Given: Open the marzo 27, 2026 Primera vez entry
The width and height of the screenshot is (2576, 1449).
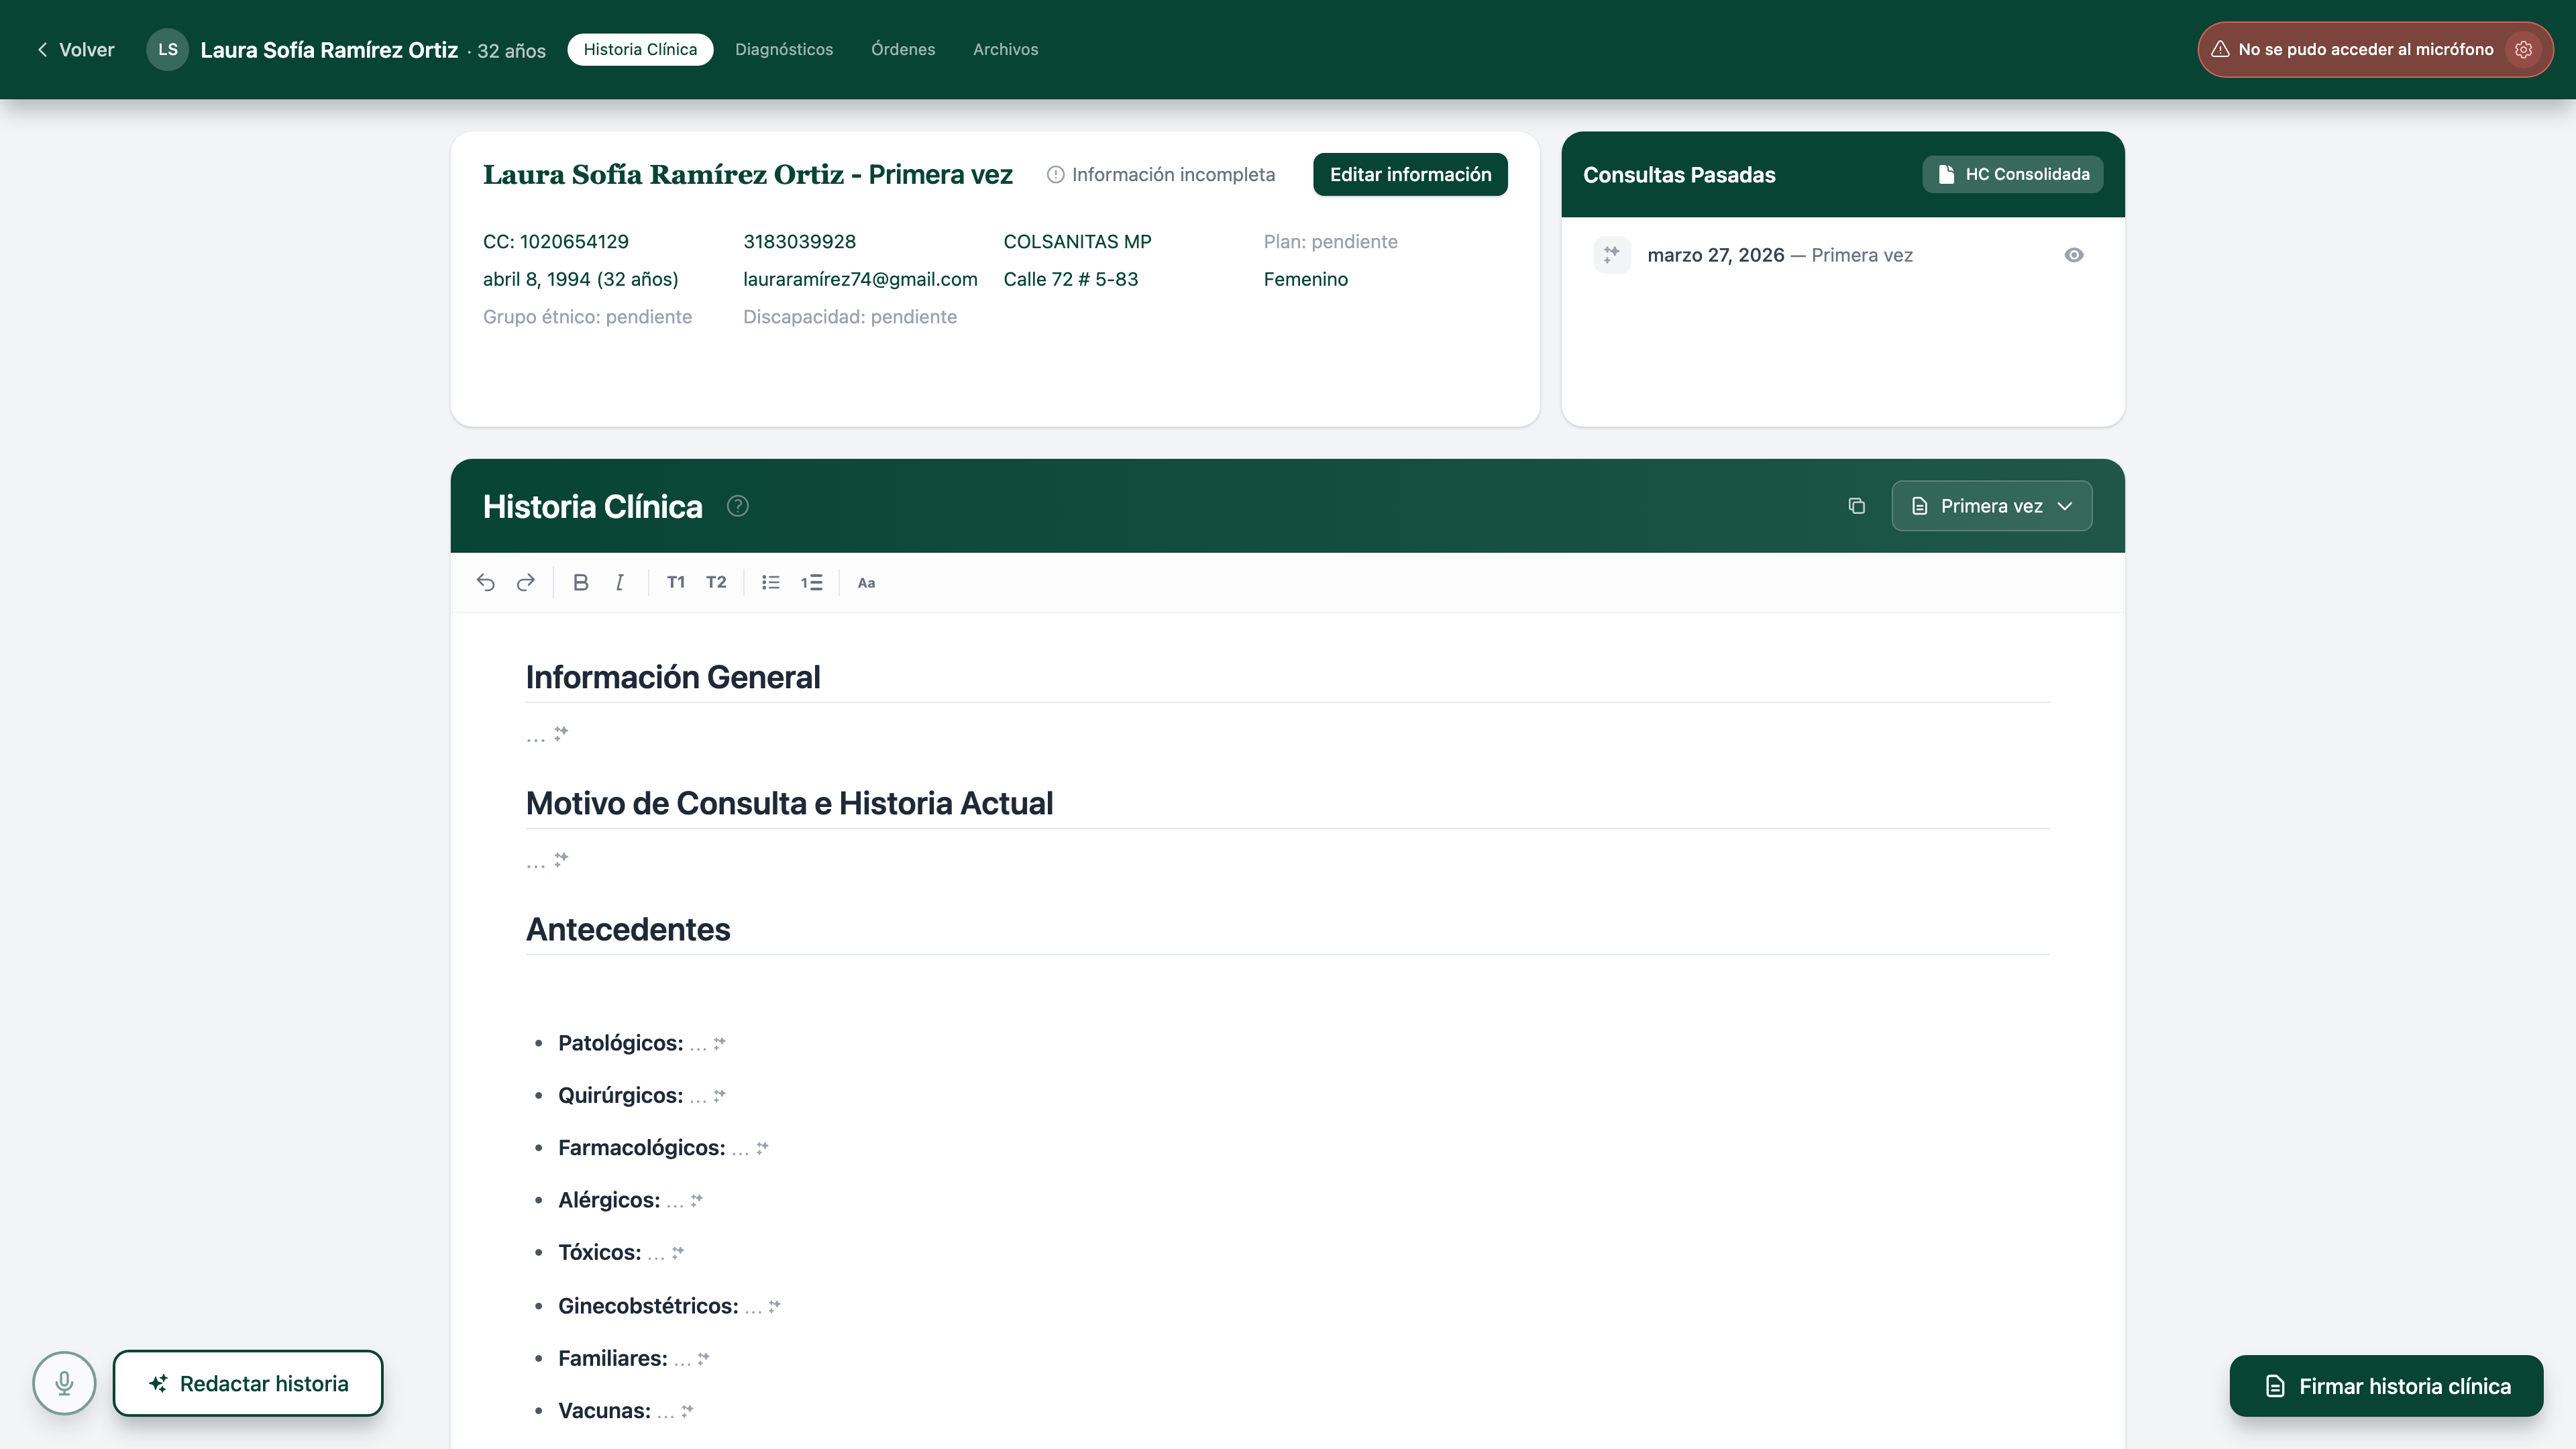Looking at the screenshot, I should pos(1842,255).
